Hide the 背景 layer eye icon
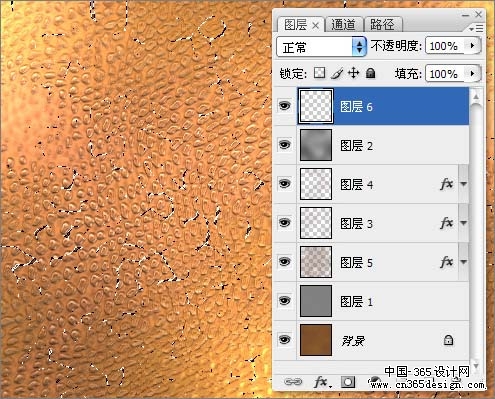495x399 pixels. pyautogui.click(x=284, y=340)
